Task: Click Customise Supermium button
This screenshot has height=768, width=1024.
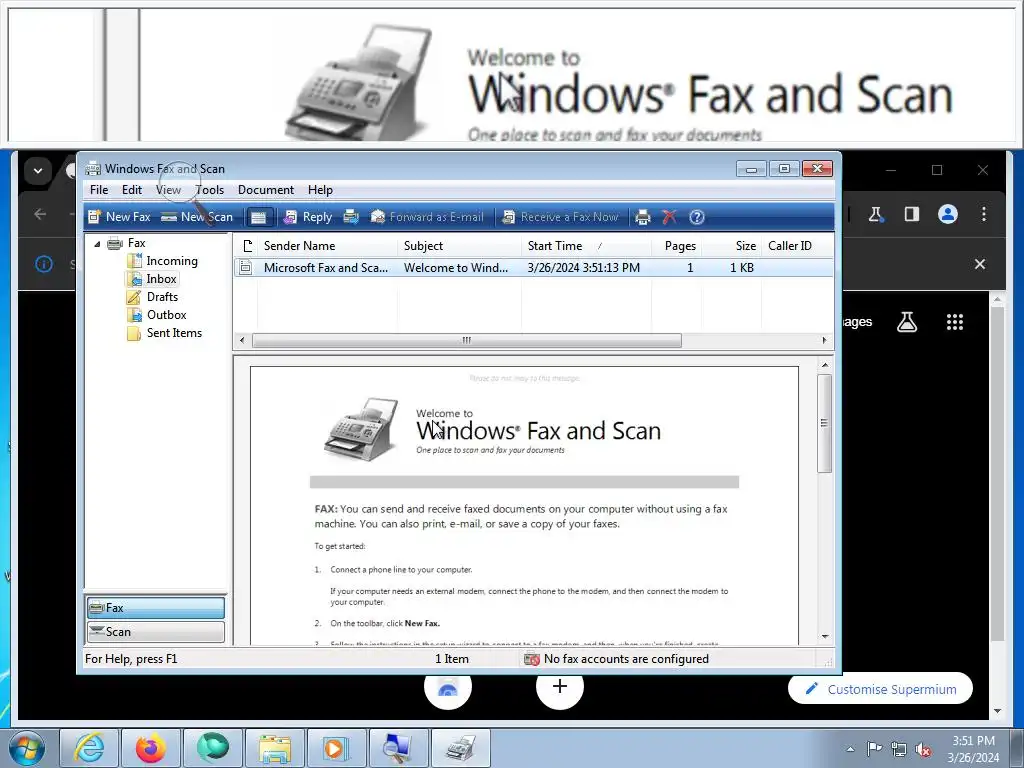Action: (880, 689)
